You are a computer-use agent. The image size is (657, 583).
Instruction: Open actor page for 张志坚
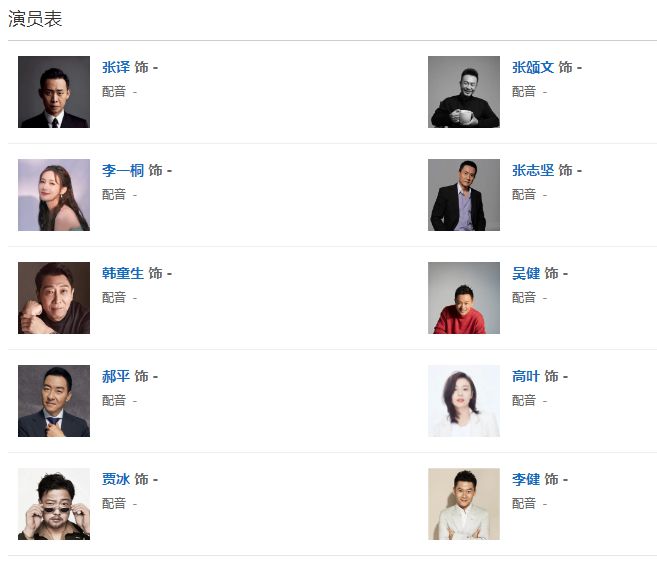pos(533,170)
